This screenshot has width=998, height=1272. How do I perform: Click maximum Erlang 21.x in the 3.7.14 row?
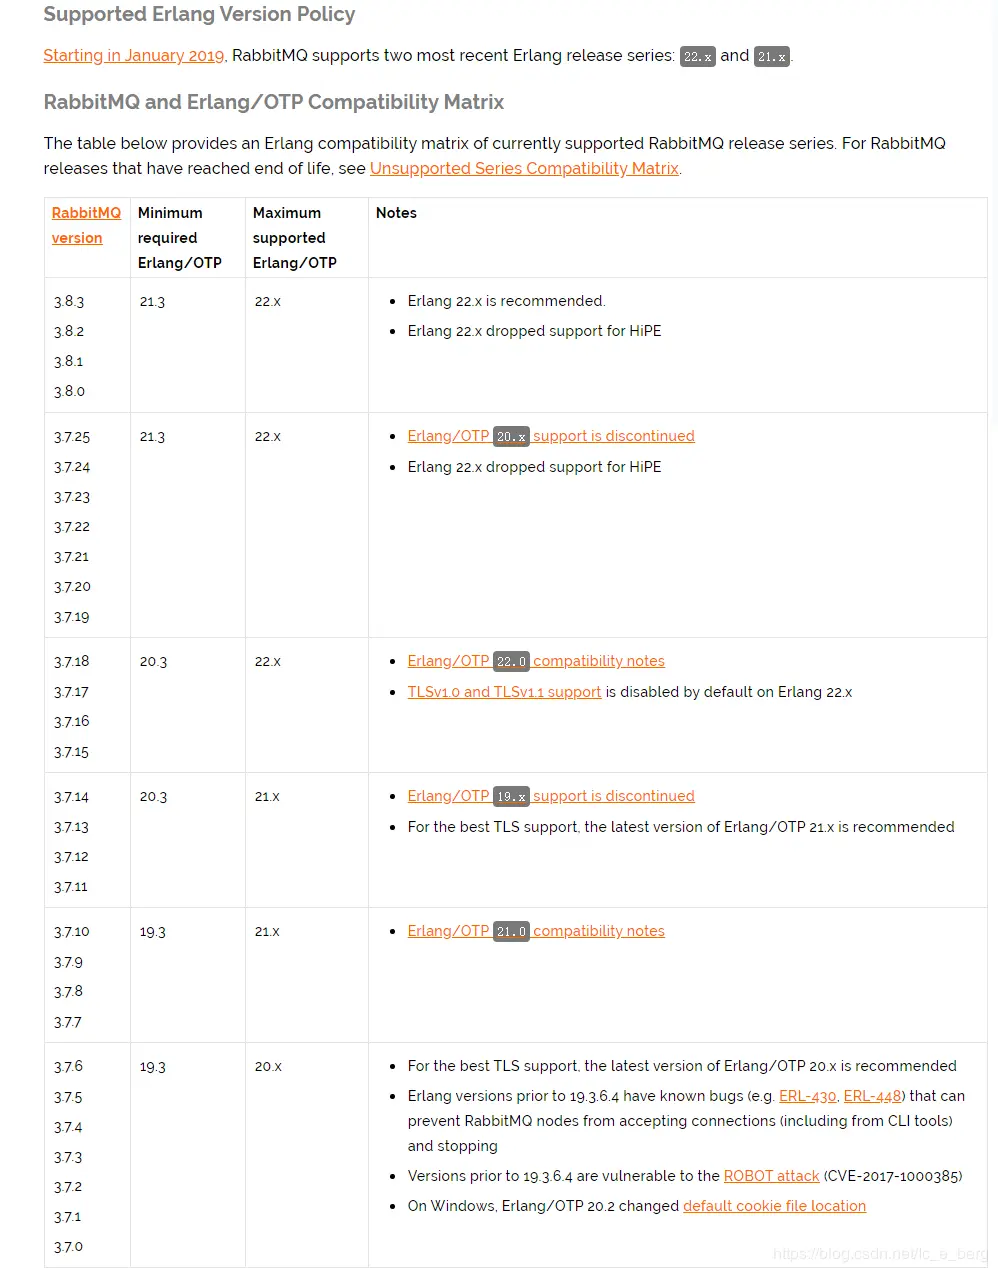click(268, 797)
